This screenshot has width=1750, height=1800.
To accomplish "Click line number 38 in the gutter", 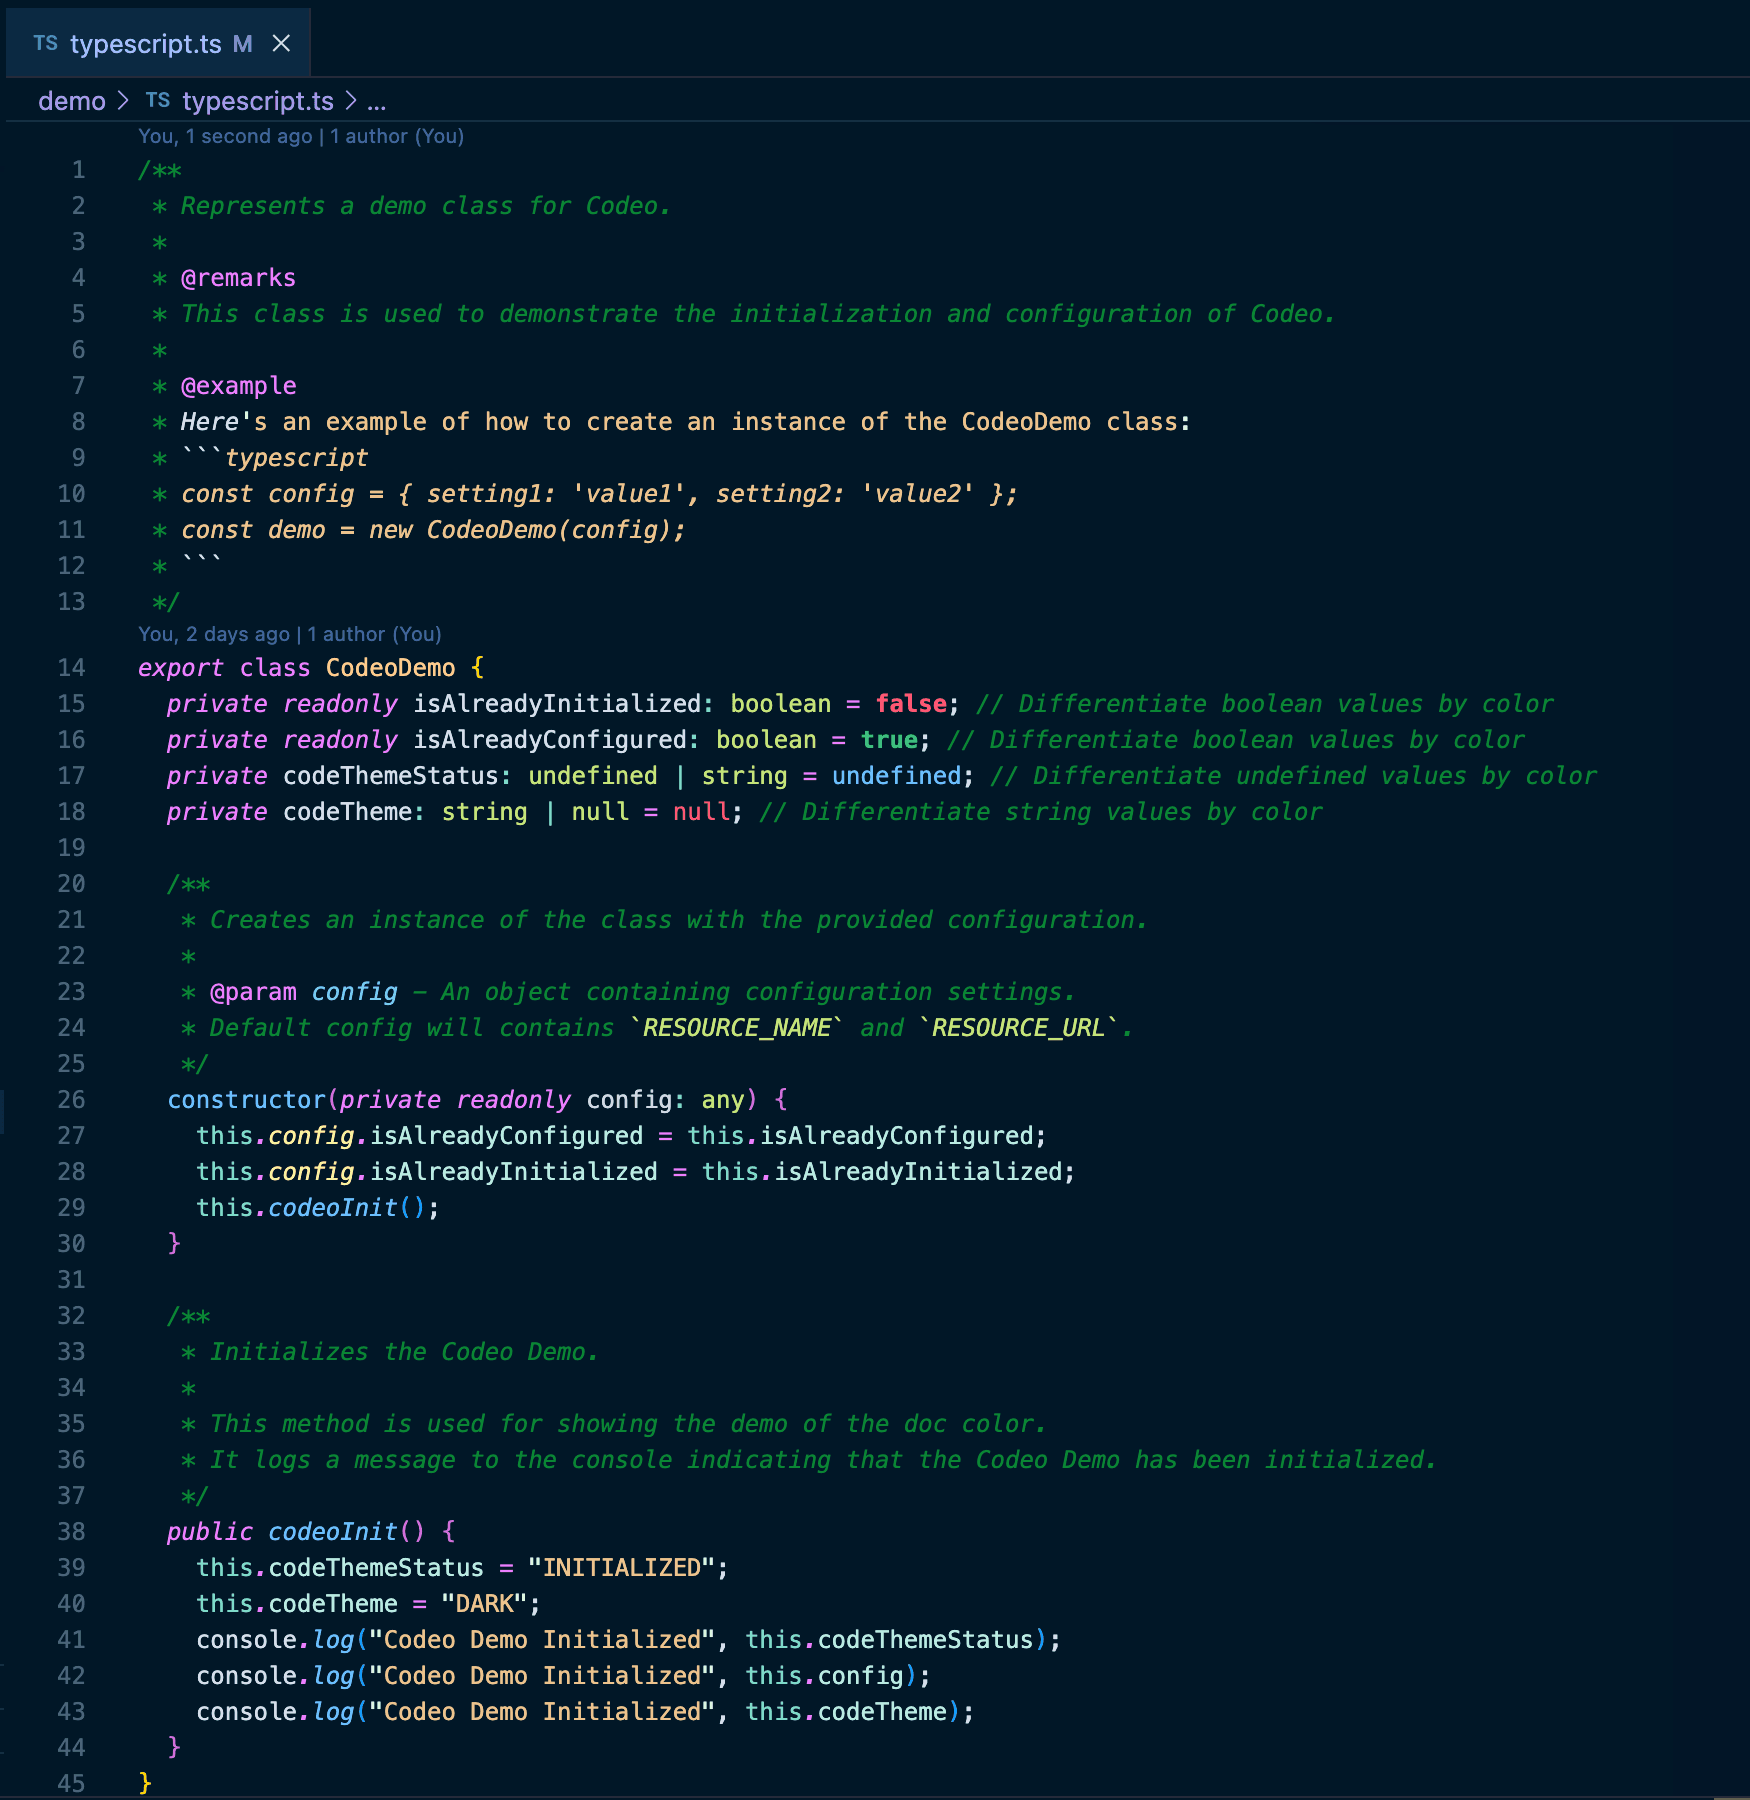I will tap(71, 1532).
